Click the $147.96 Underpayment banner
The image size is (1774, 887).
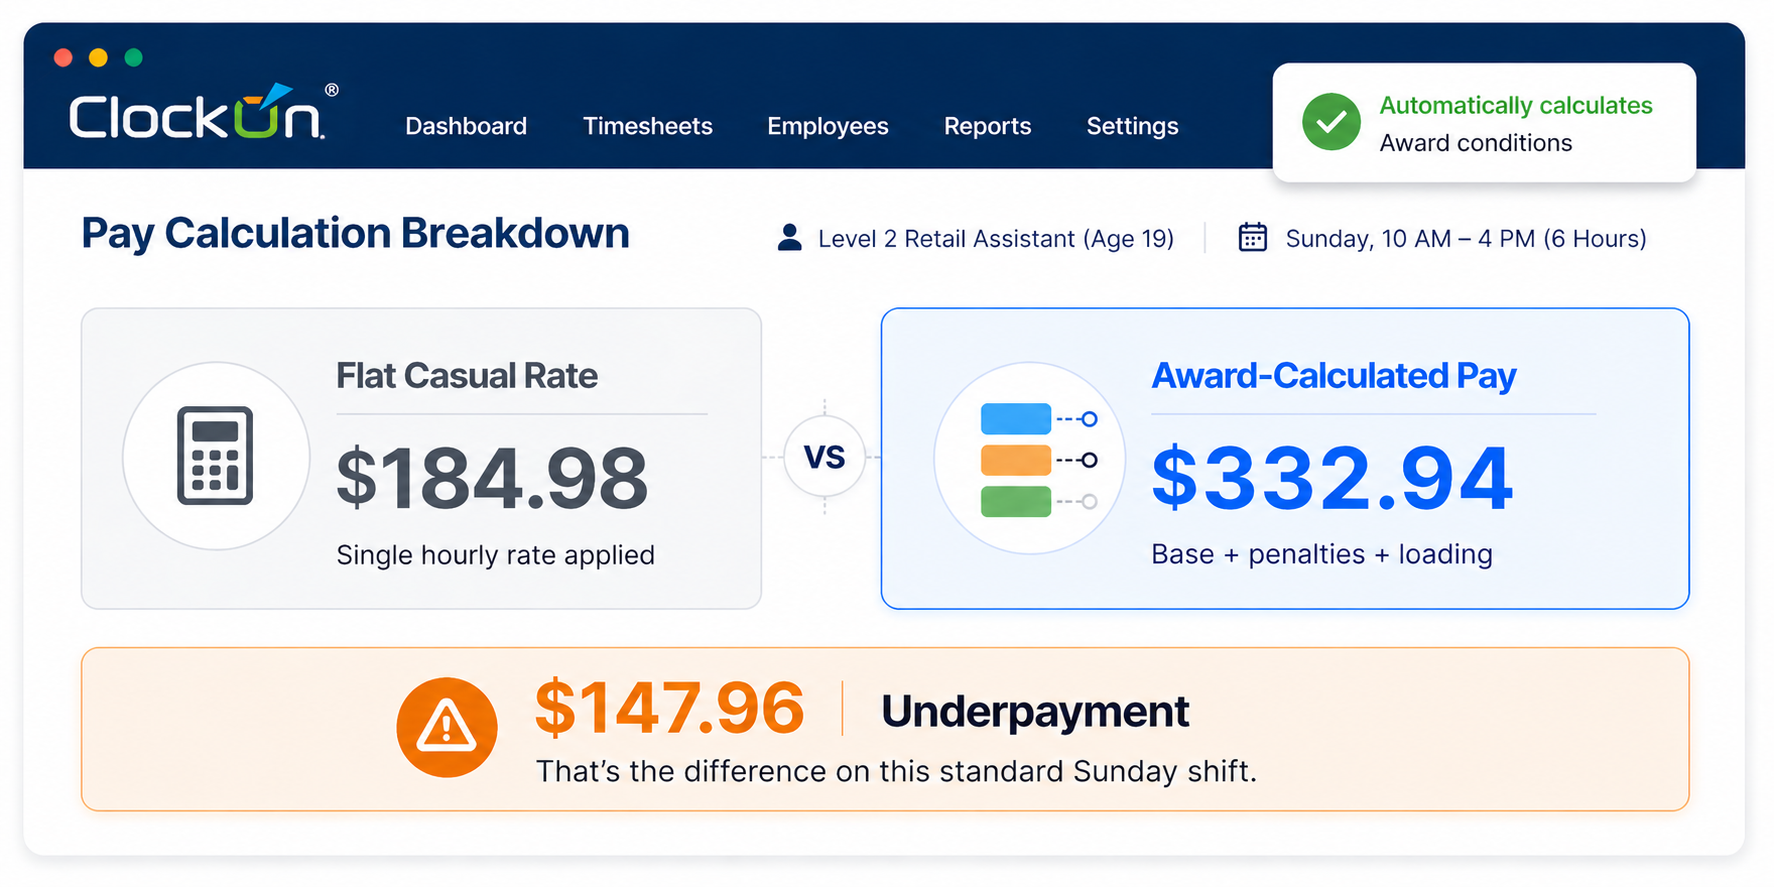tap(884, 728)
